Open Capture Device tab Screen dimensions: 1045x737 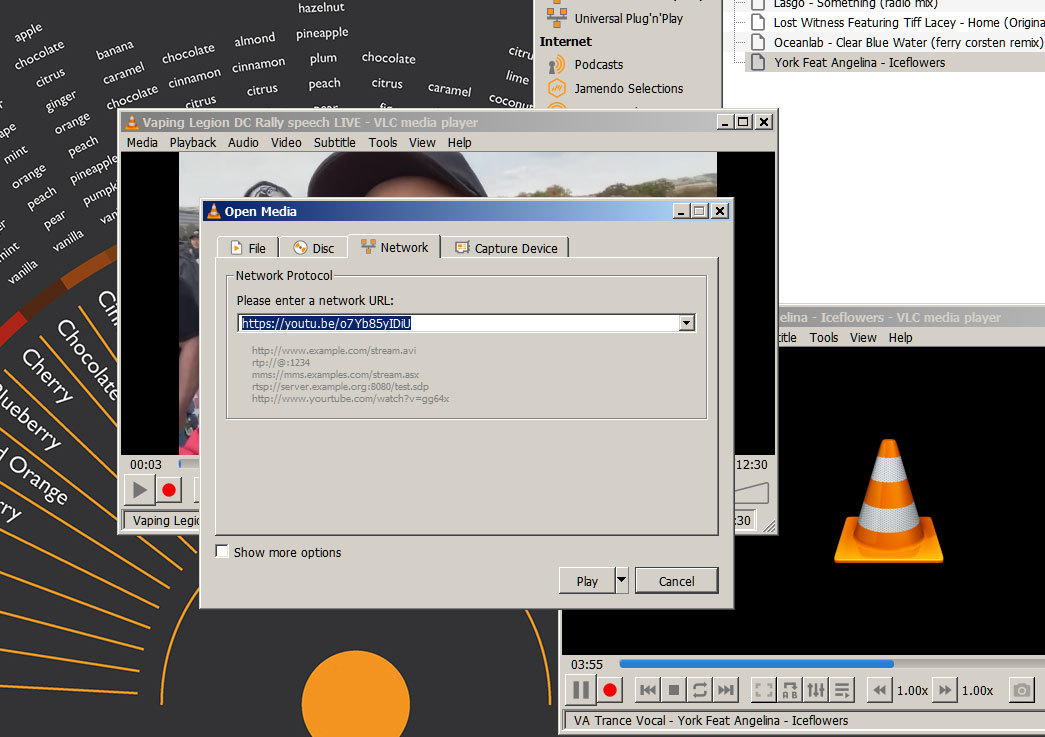click(506, 248)
